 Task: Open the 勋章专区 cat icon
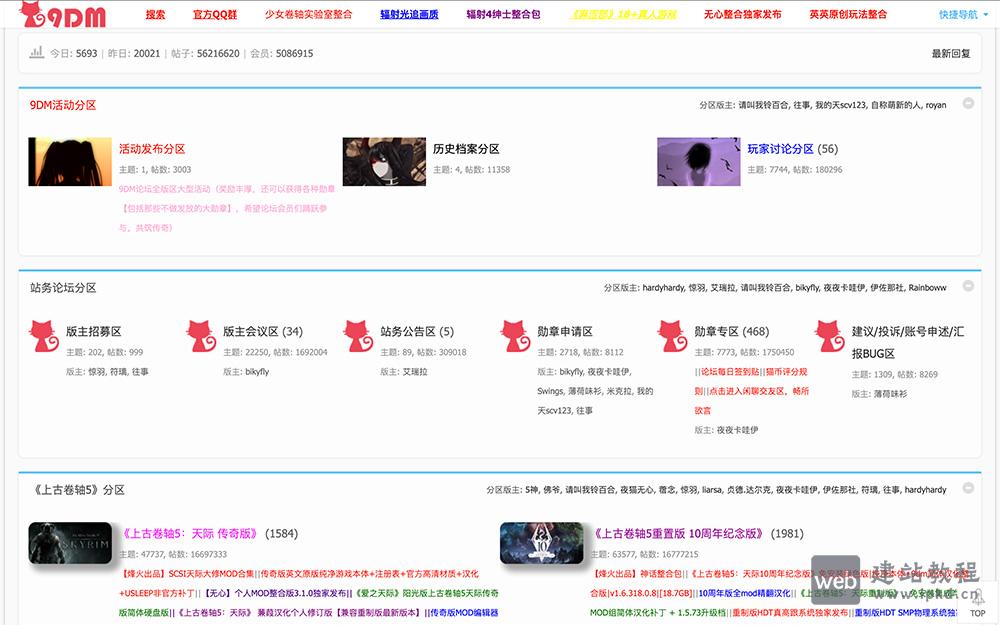pyautogui.click(x=673, y=336)
